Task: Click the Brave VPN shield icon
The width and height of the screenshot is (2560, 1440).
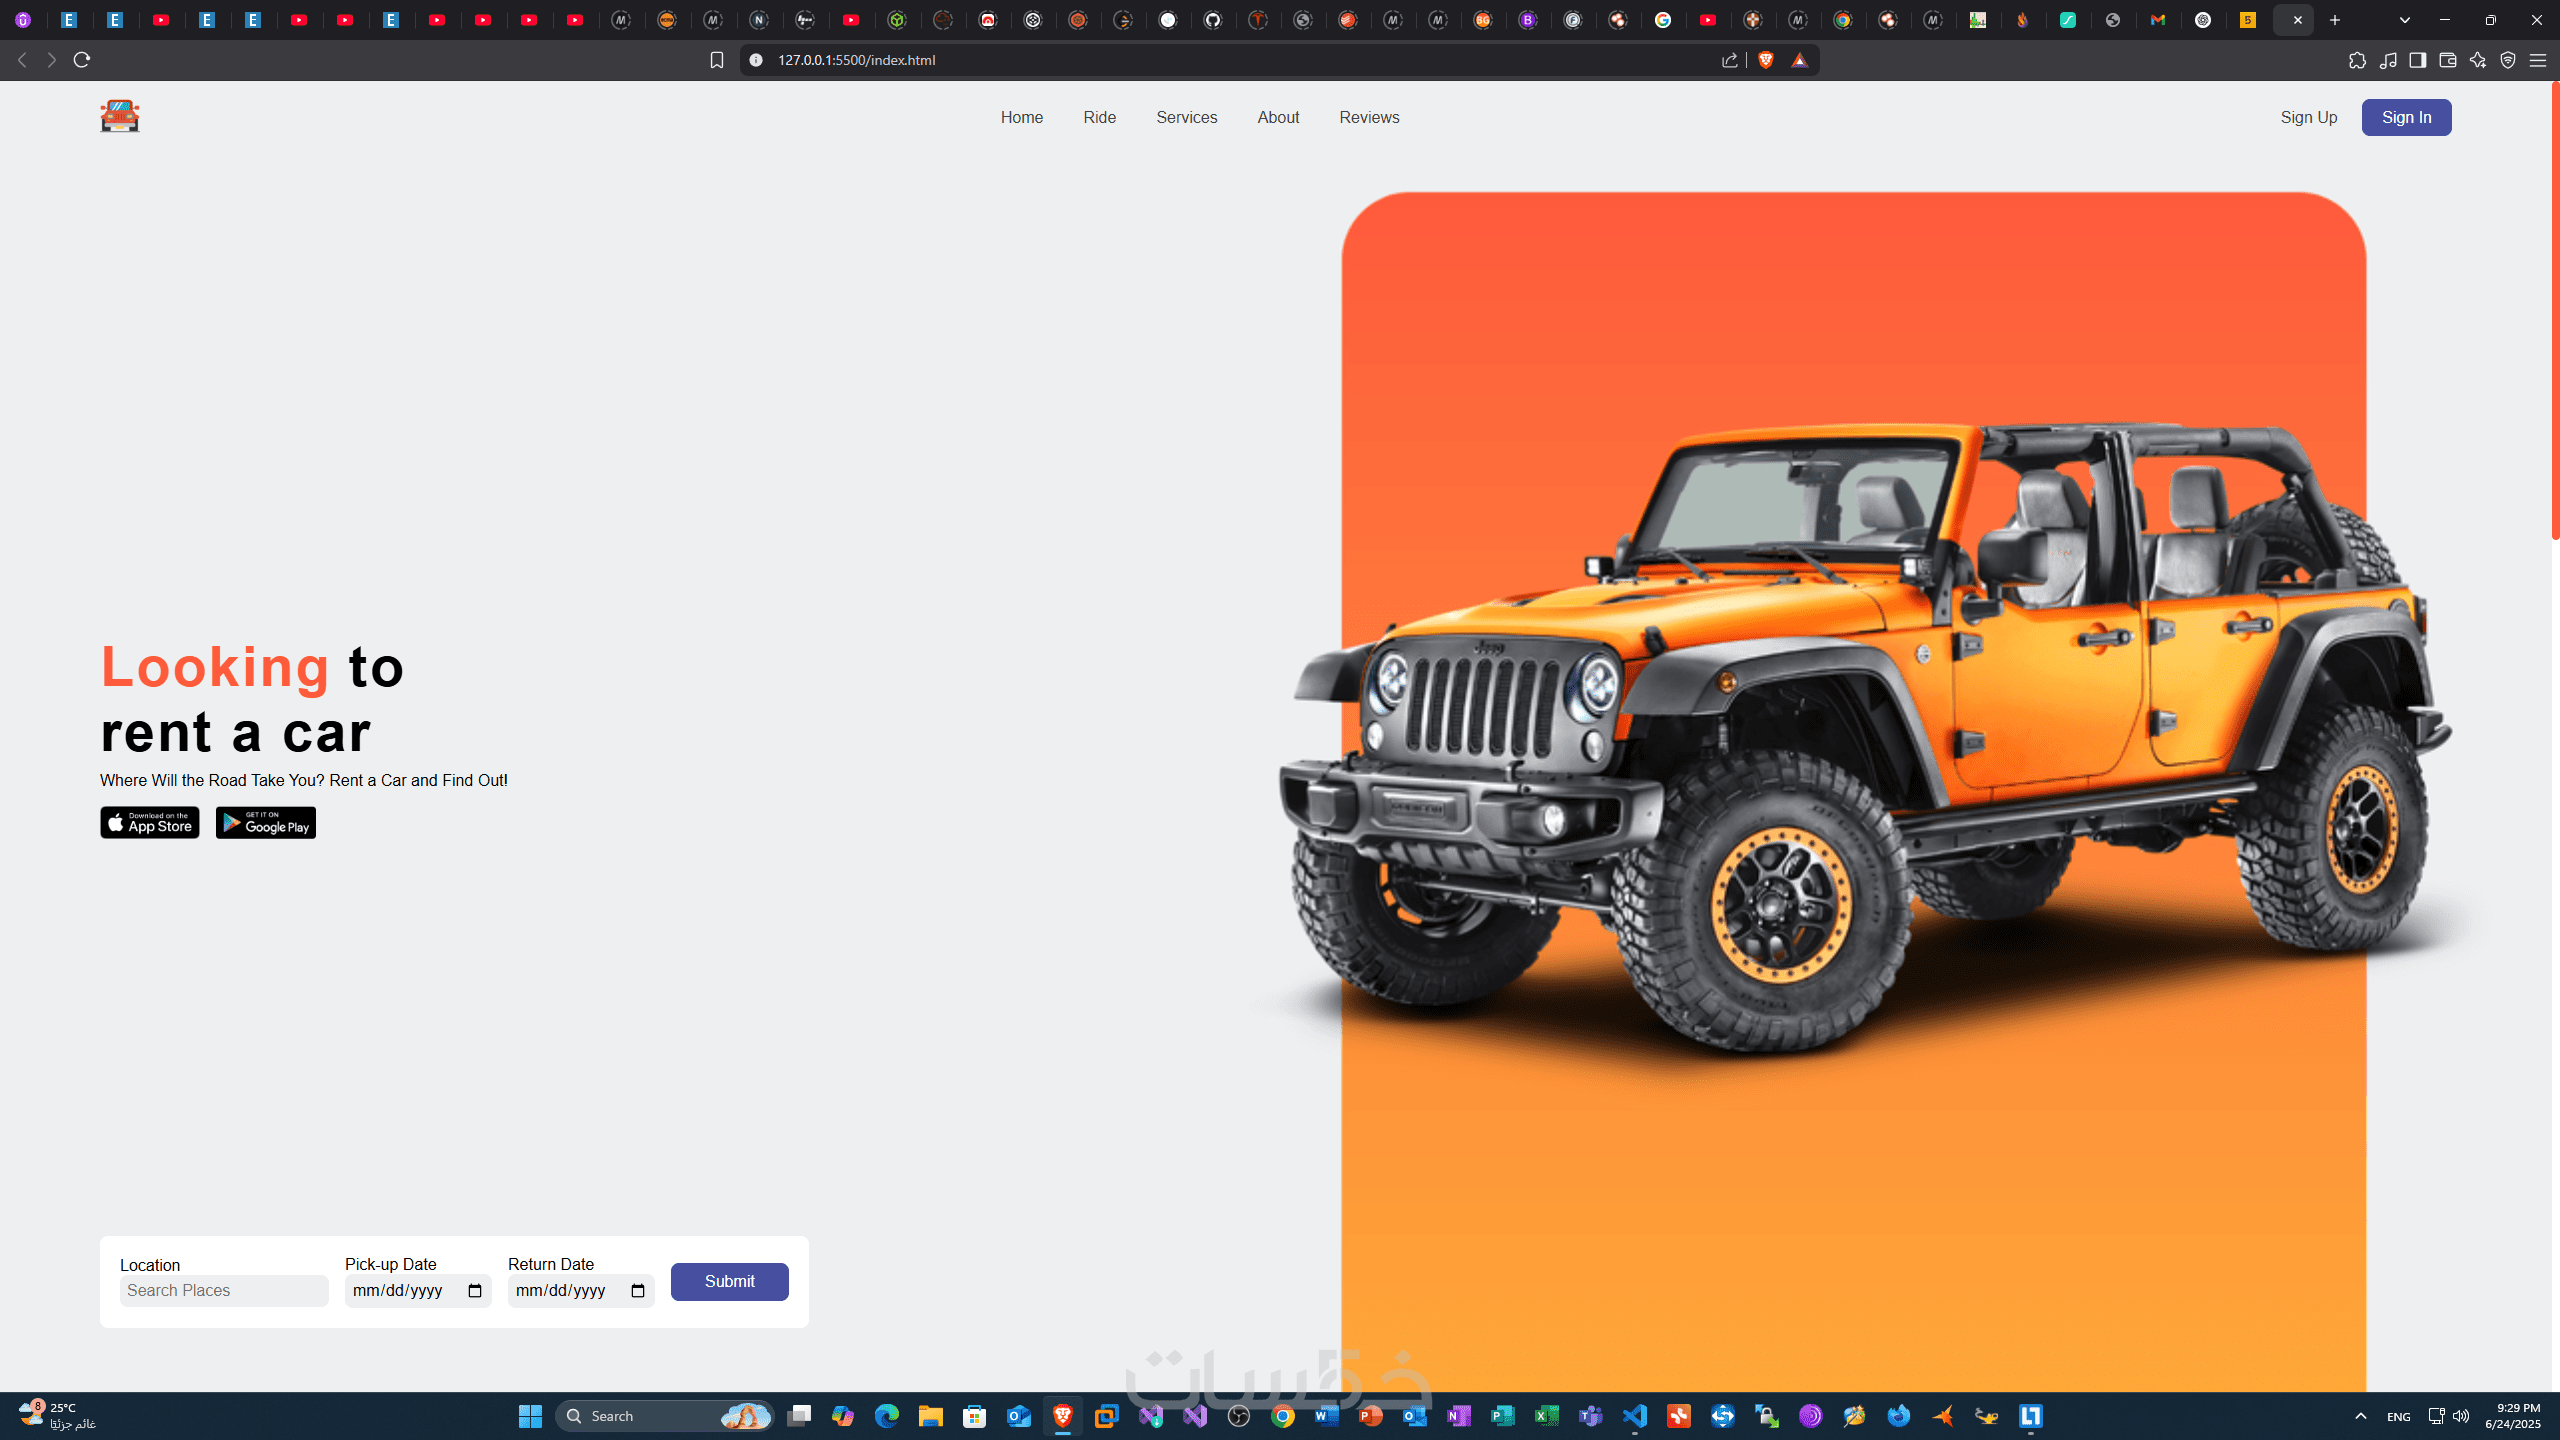Action: tap(2507, 60)
